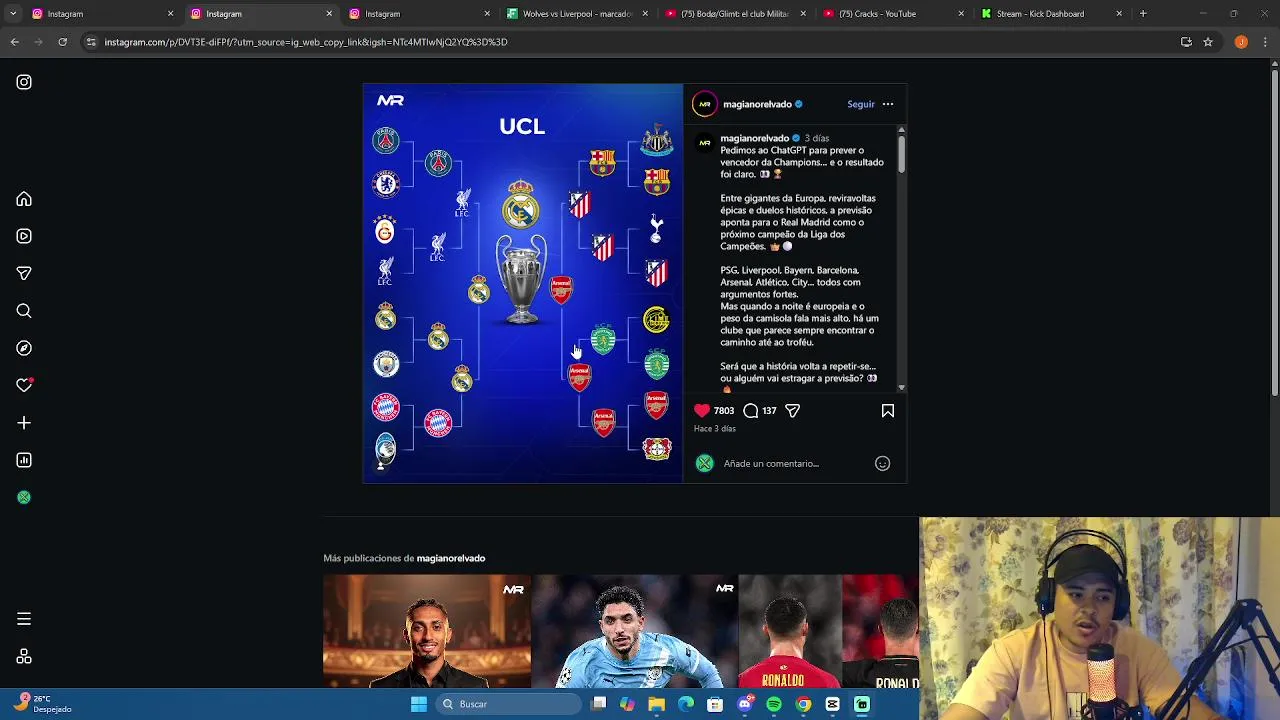Close the active Instagram tab
This screenshot has width=1280, height=720.
coord(329,14)
